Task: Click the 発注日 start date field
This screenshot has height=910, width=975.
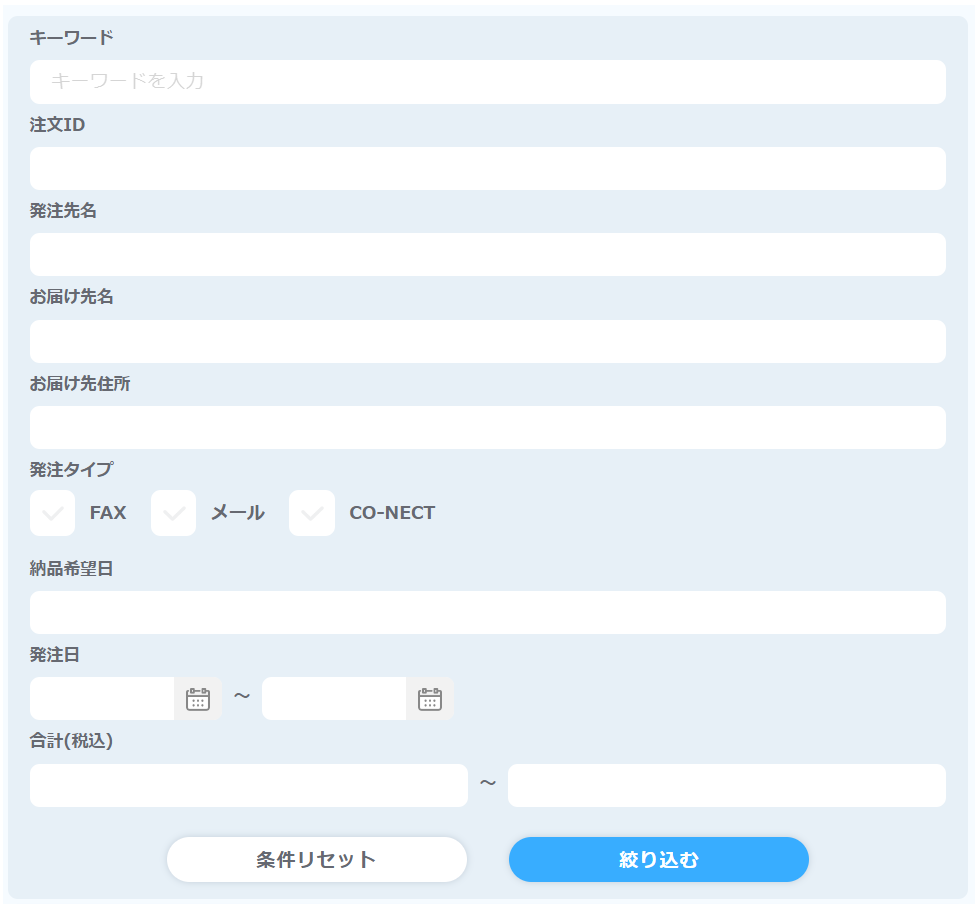Action: click(x=102, y=699)
